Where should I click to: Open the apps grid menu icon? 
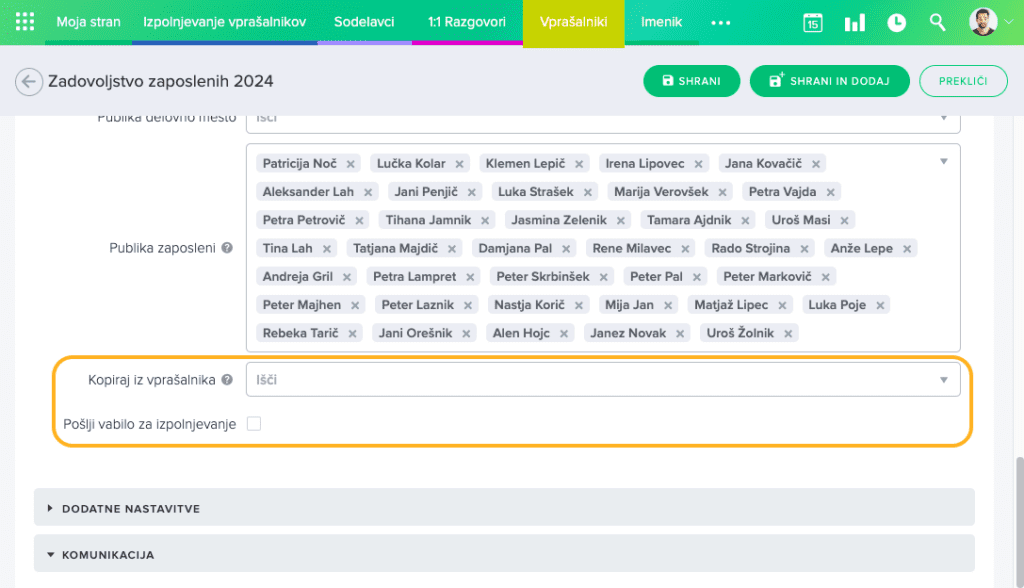25,22
